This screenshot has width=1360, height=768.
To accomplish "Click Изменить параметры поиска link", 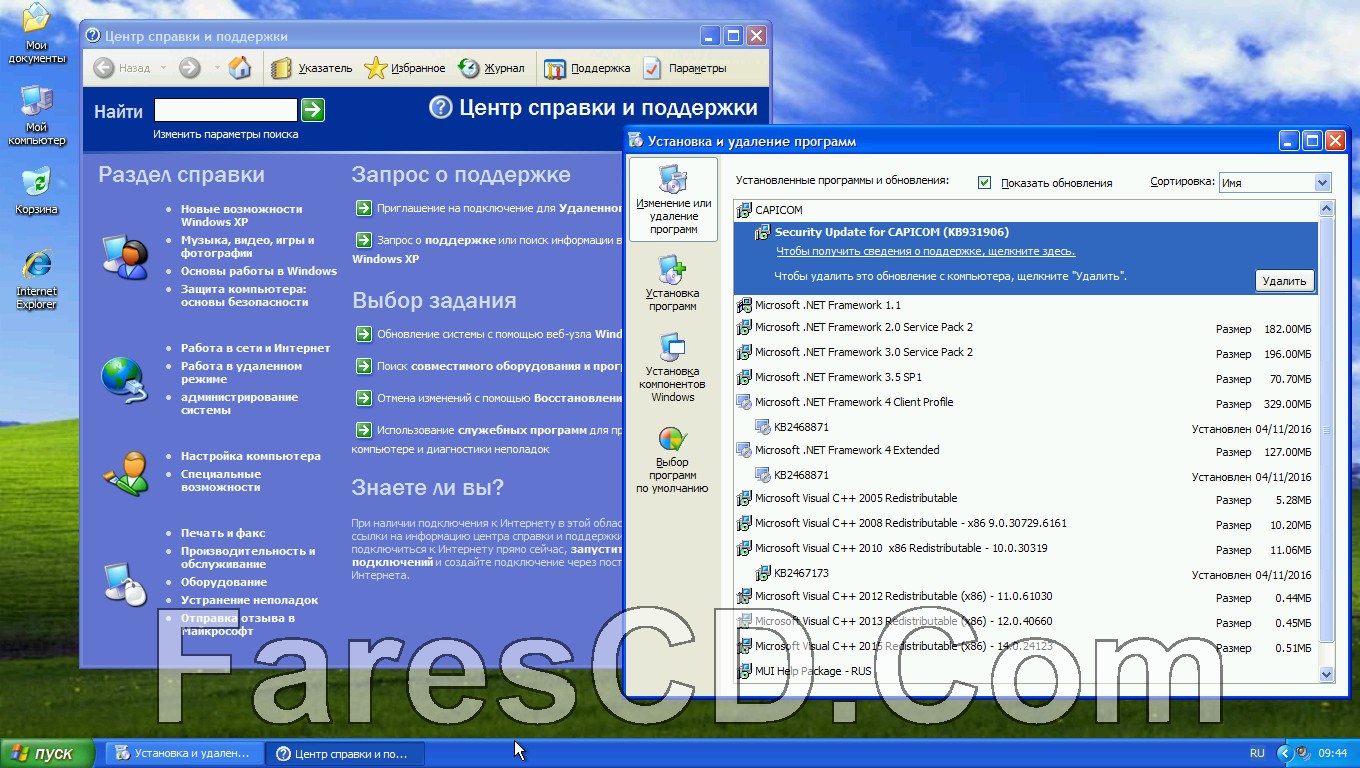I will coord(226,134).
